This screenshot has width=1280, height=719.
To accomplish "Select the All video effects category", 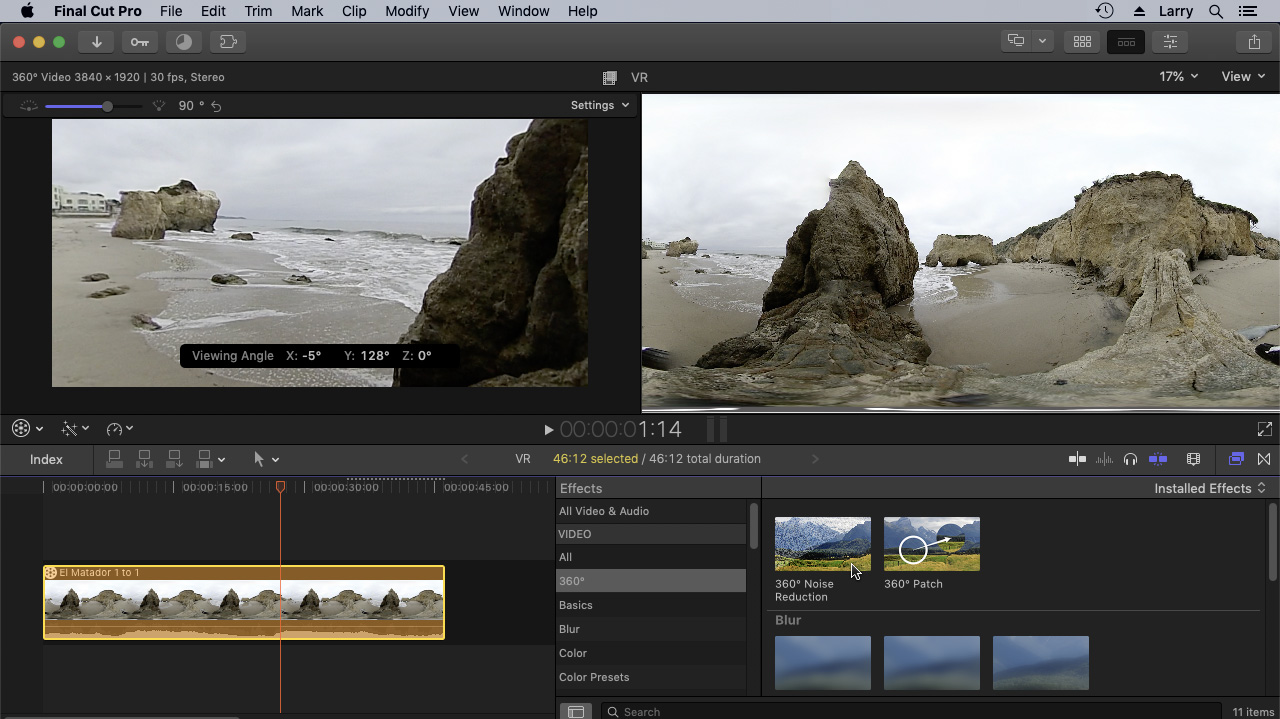I will pyautogui.click(x=651, y=557).
